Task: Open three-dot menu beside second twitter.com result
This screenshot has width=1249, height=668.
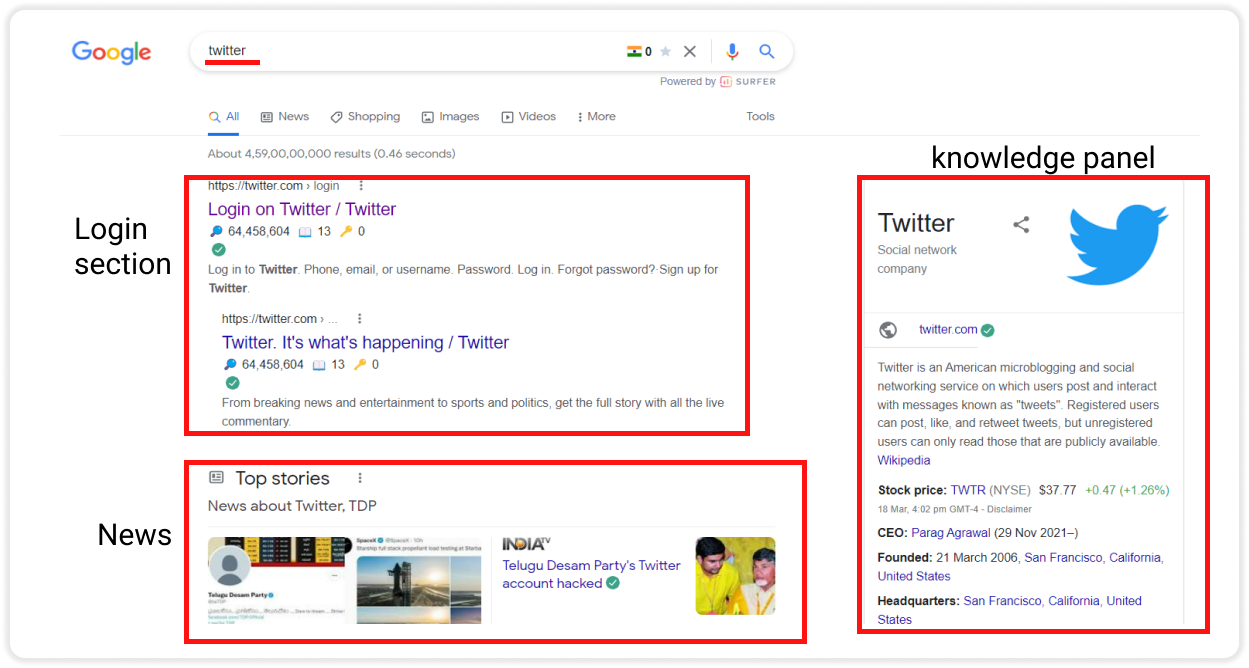Action: (x=360, y=319)
